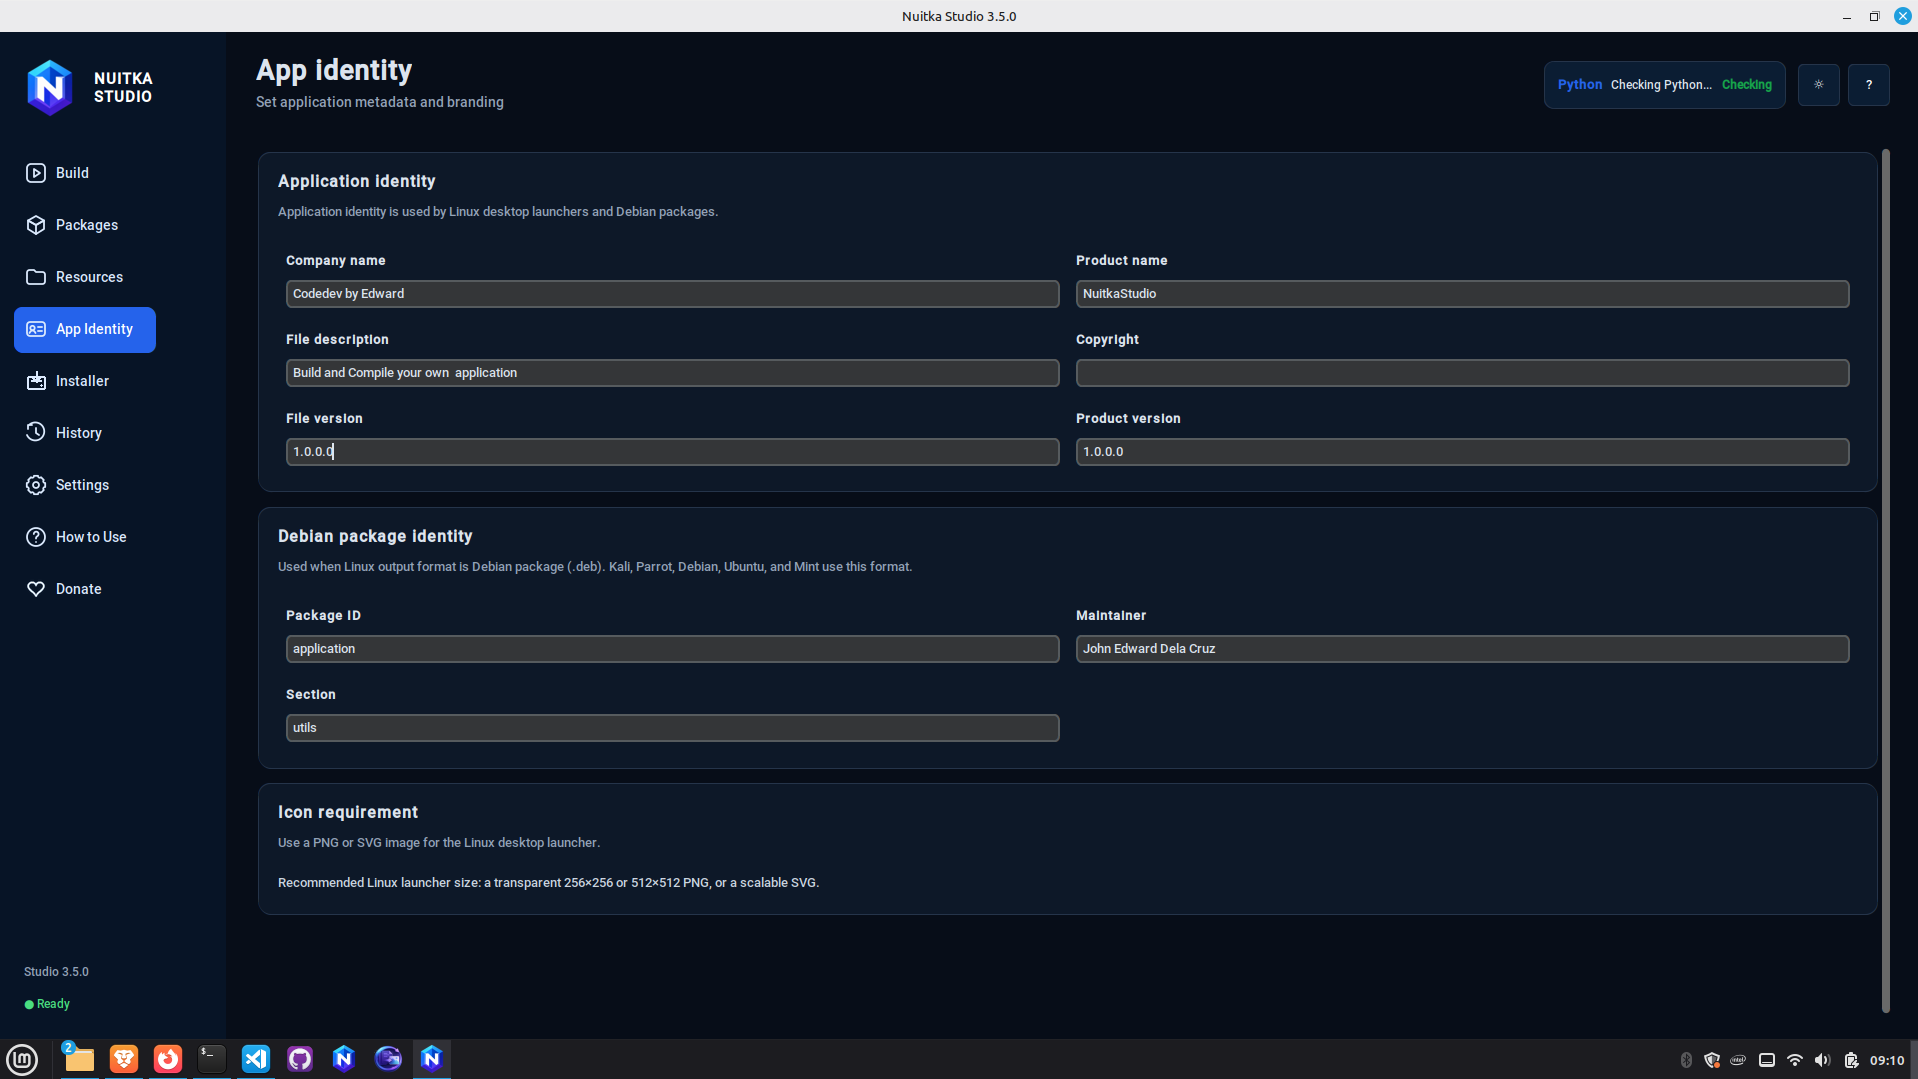The width and height of the screenshot is (1918, 1079).
Task: Open GitHub Desktop from taskbar
Action: (300, 1059)
